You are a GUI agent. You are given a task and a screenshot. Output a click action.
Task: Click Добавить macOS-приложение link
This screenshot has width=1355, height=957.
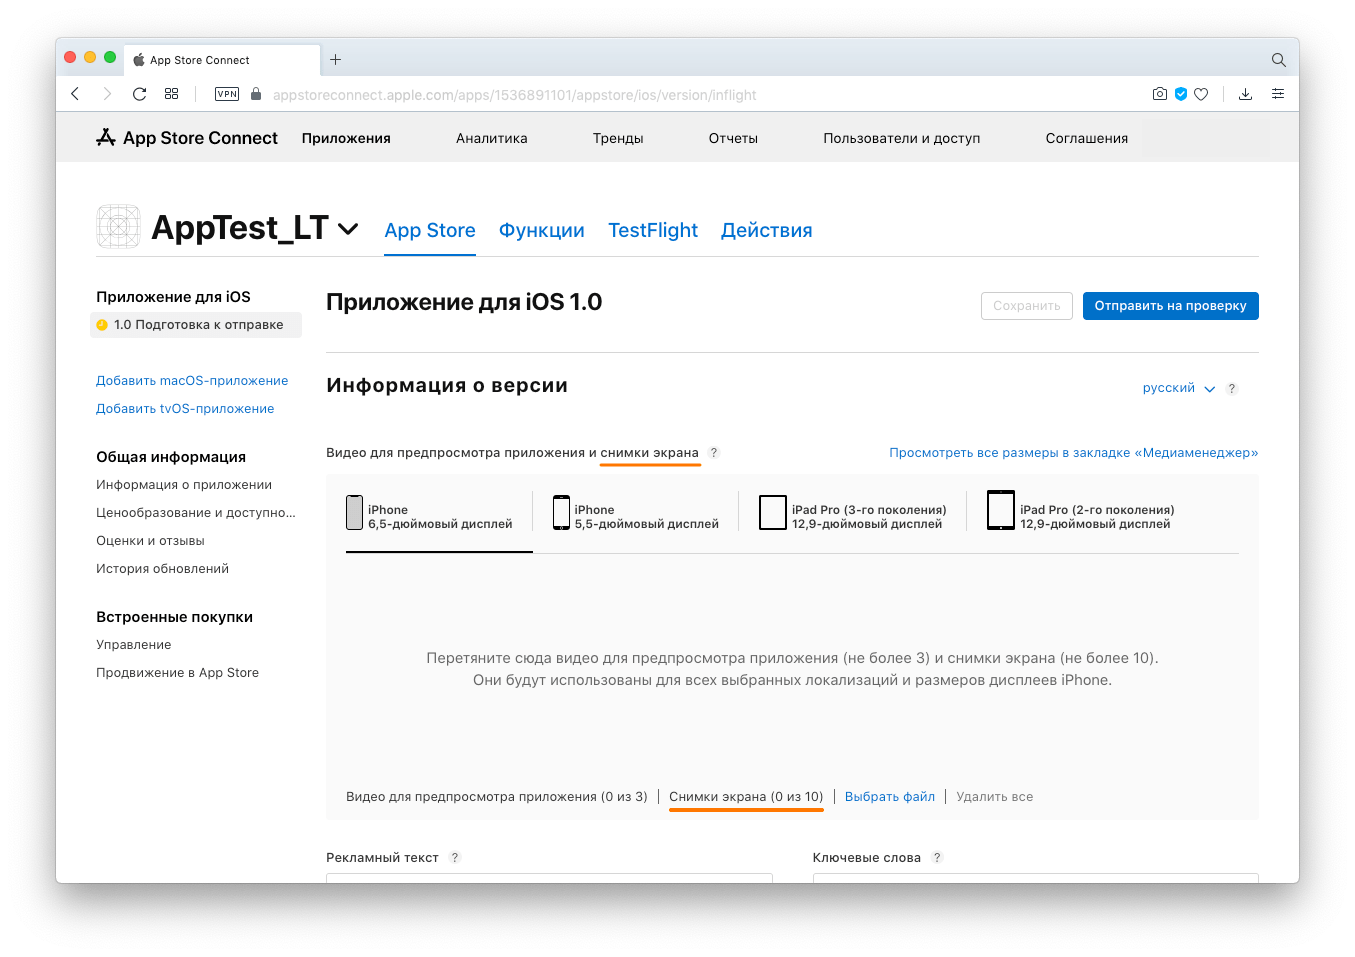pyautogui.click(x=192, y=381)
